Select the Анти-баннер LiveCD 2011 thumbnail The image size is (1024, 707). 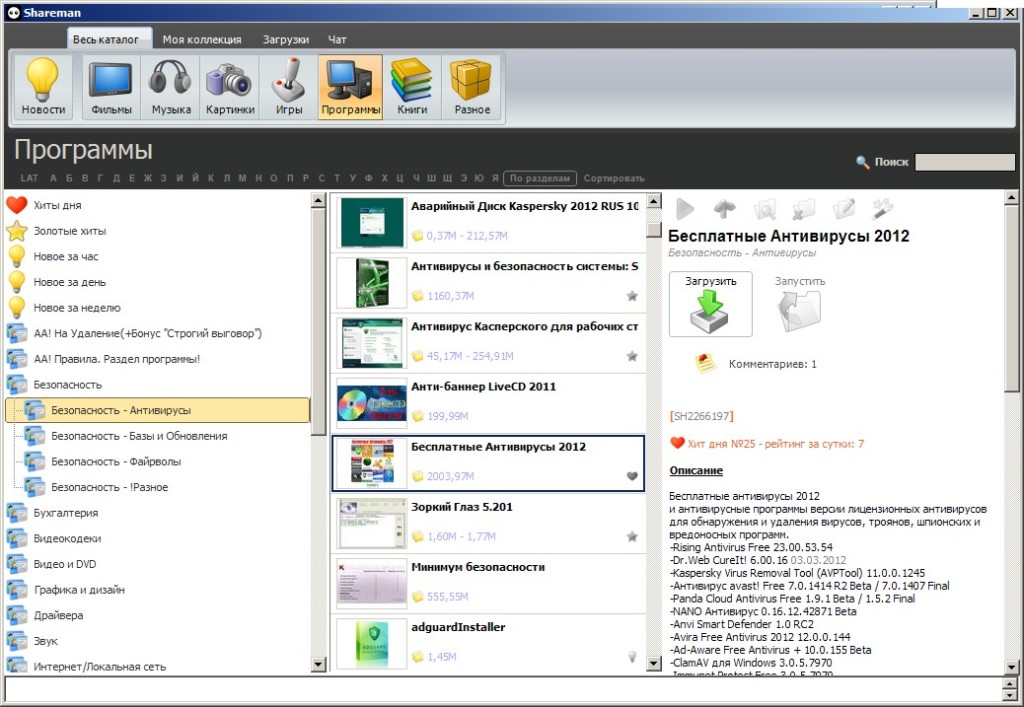tap(372, 403)
